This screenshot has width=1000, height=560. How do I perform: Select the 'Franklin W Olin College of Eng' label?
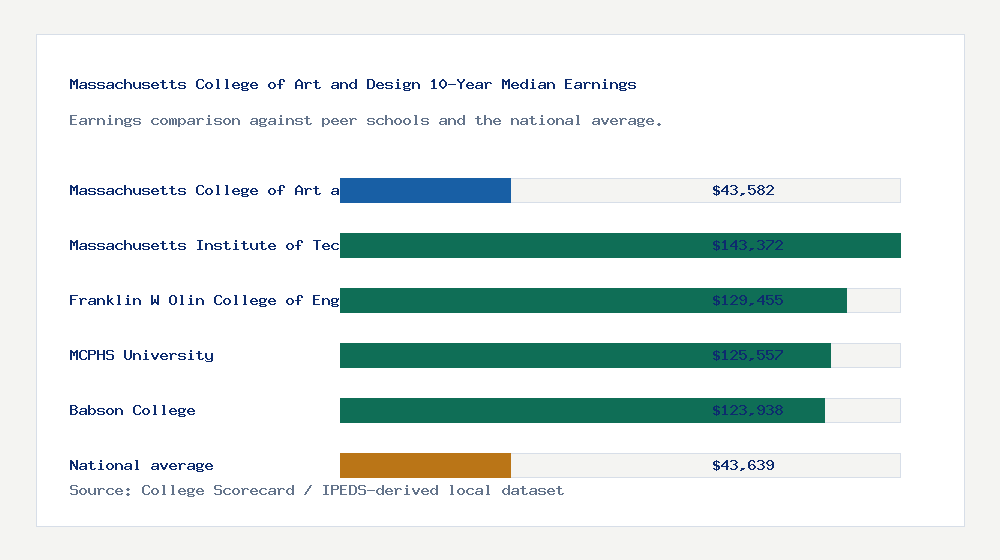click(x=204, y=300)
